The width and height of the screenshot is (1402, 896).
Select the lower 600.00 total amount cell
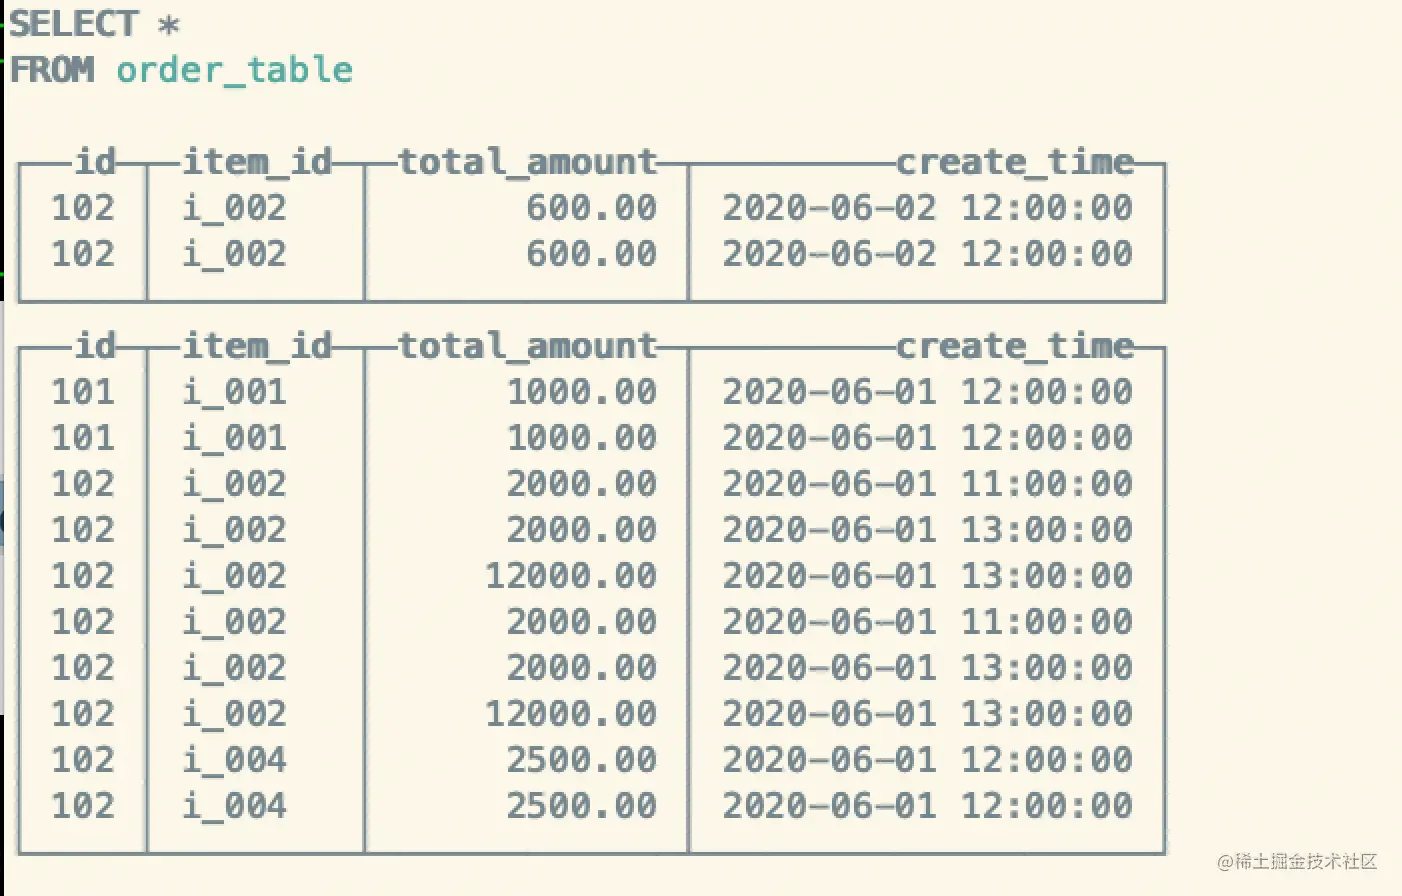pyautogui.click(x=592, y=254)
